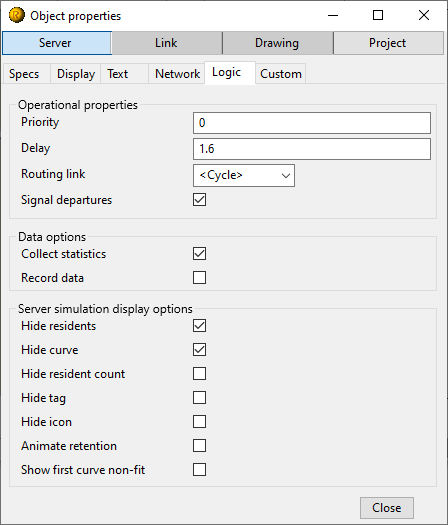This screenshot has height=525, width=448.
Task: Select the Network sub-tab
Action: [177, 74]
